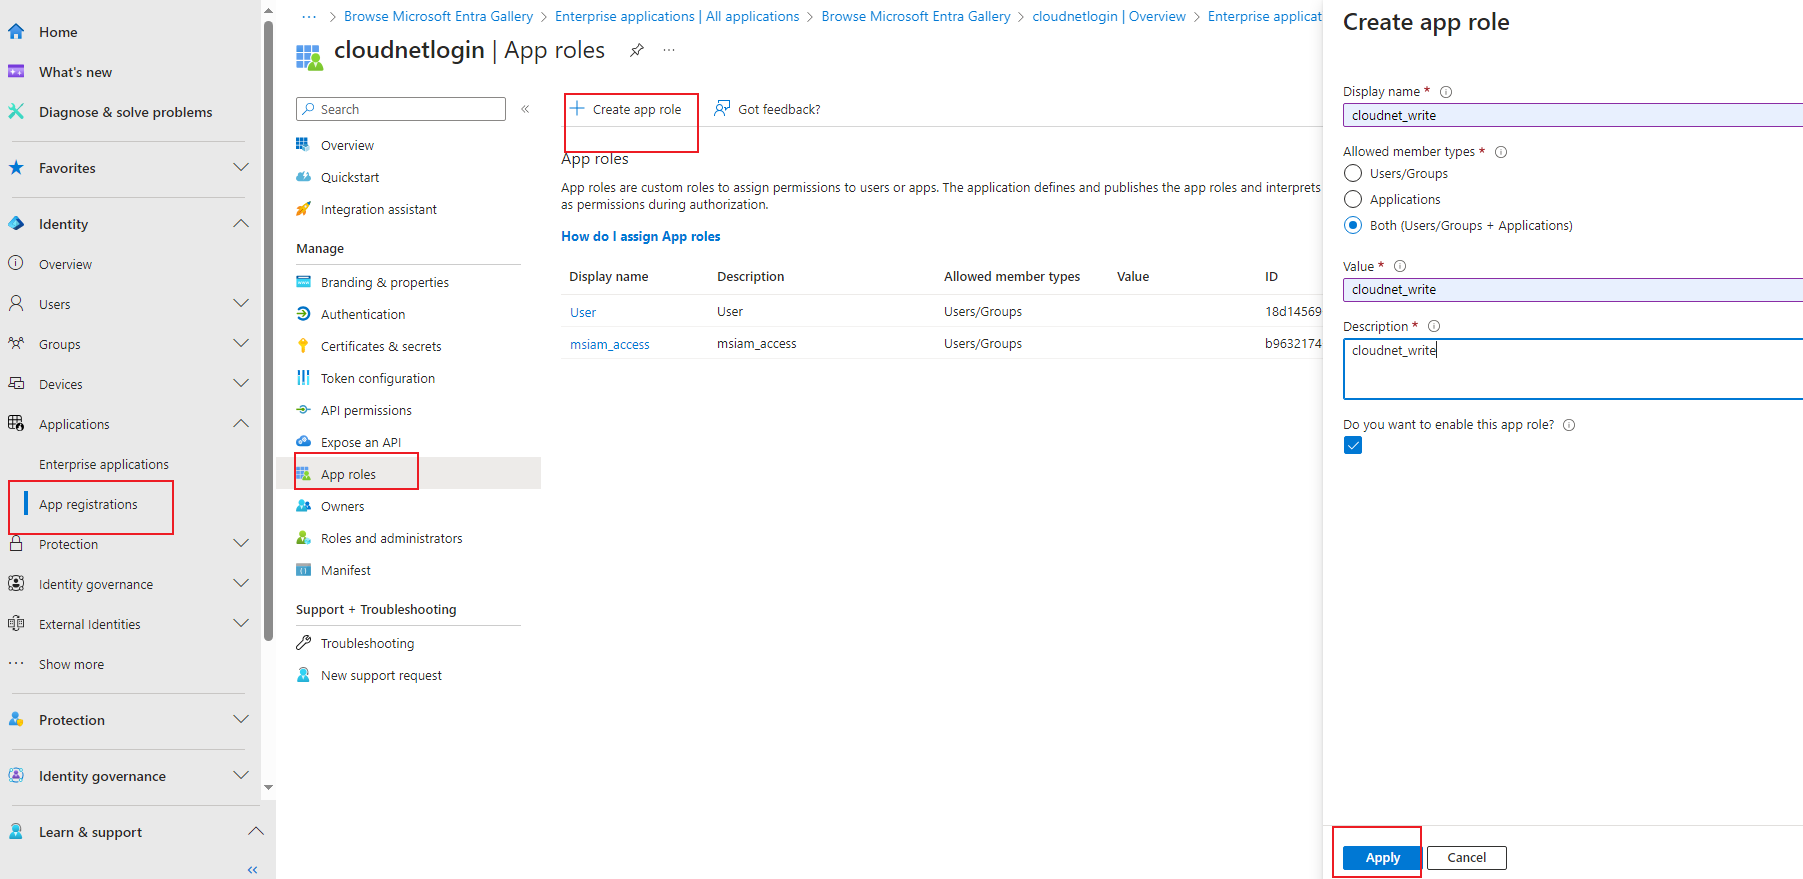
Task: Click the info icon next to Value label
Action: [x=1400, y=266]
